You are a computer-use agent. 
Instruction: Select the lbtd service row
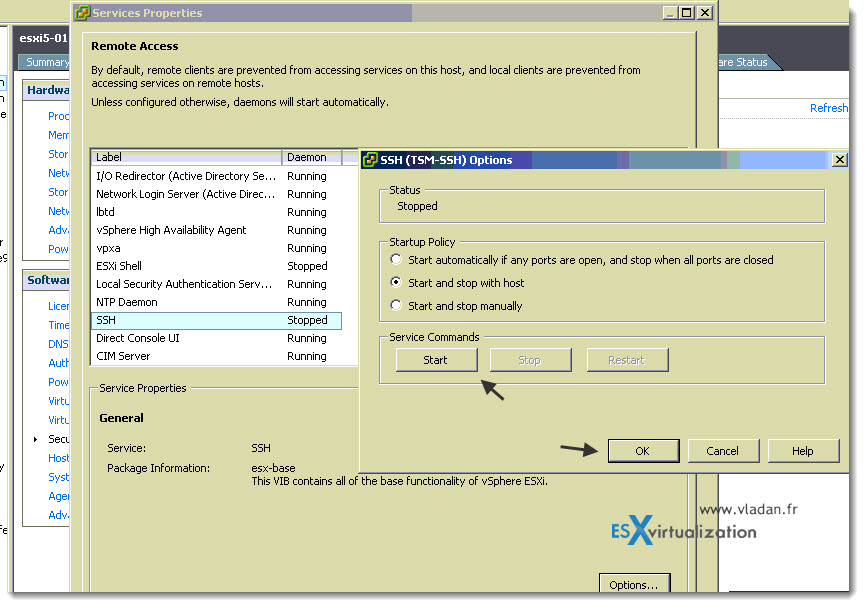[x=217, y=212]
